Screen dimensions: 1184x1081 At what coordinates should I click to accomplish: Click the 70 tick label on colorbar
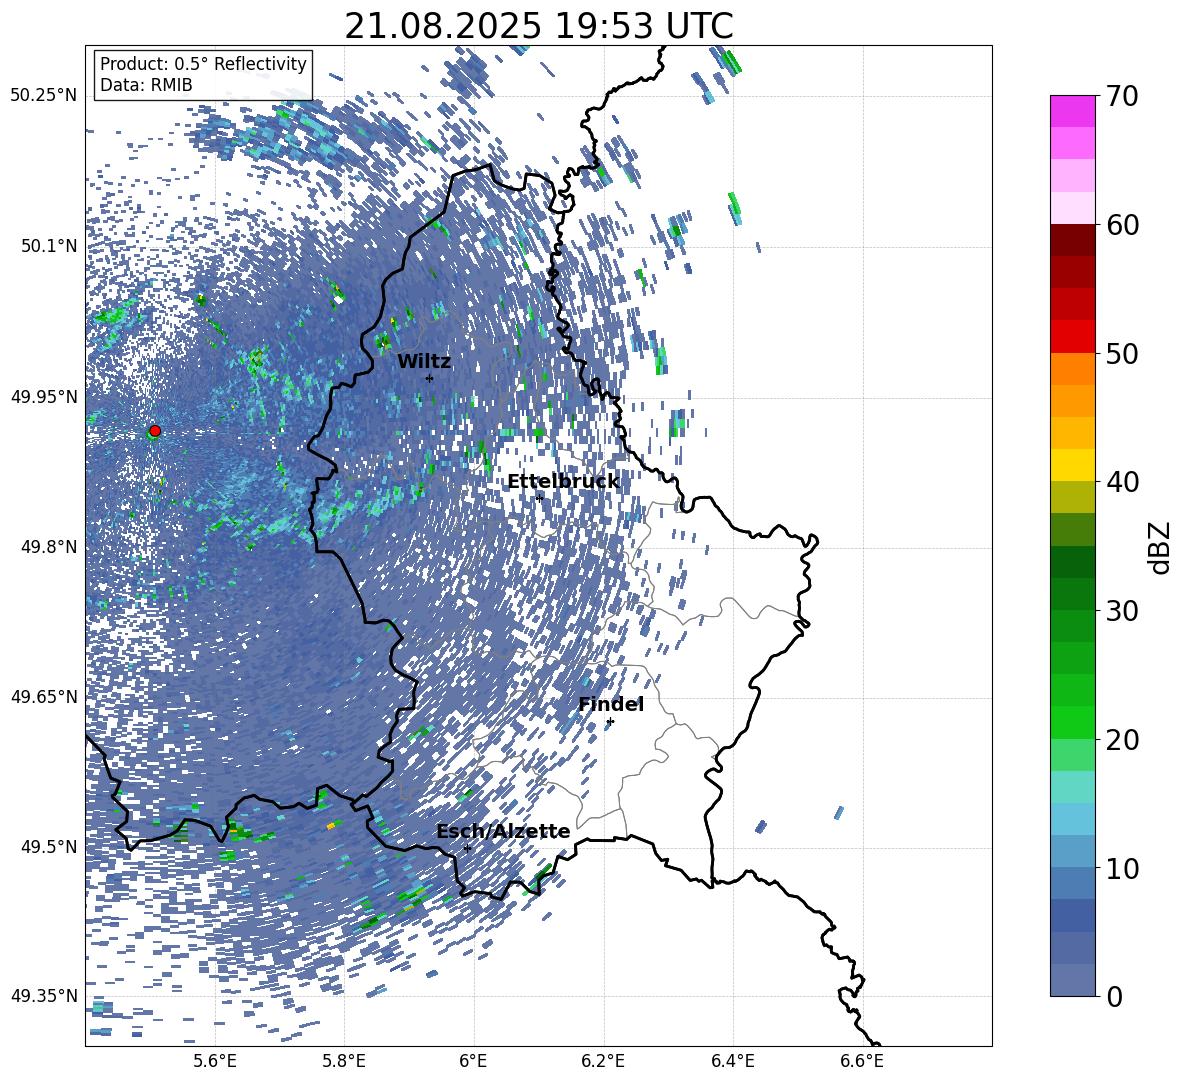pos(1123,97)
